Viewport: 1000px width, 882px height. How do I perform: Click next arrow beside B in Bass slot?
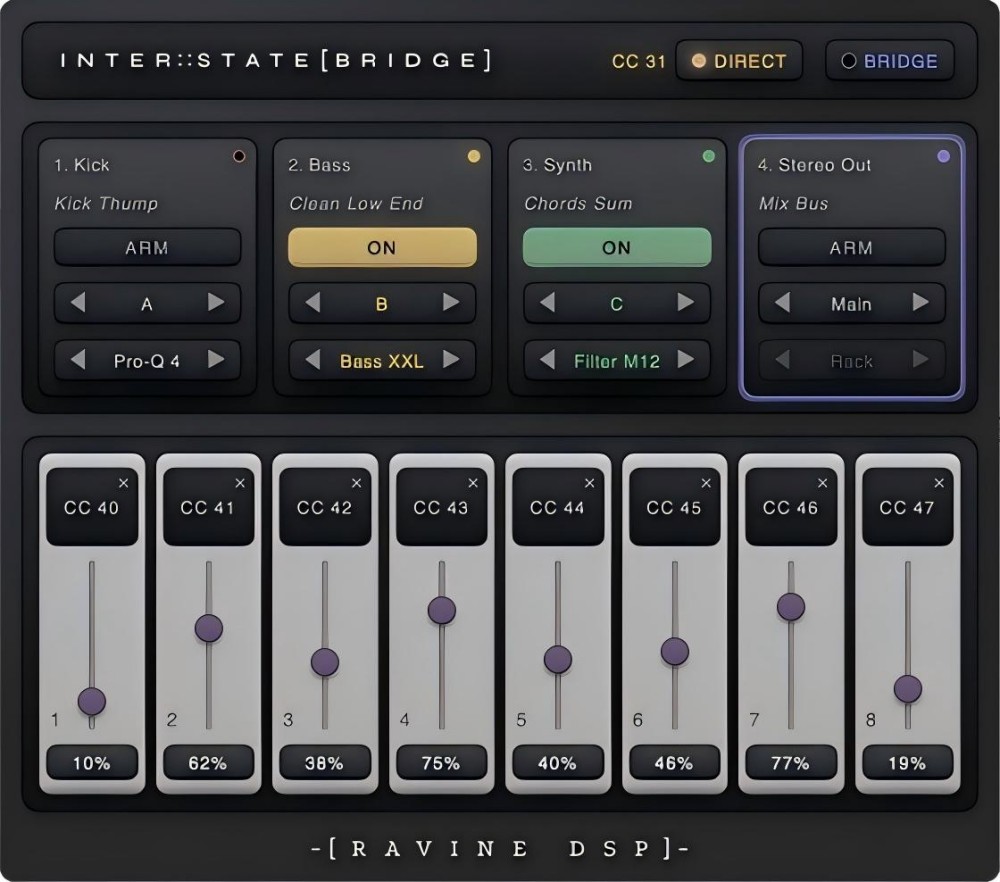451,302
